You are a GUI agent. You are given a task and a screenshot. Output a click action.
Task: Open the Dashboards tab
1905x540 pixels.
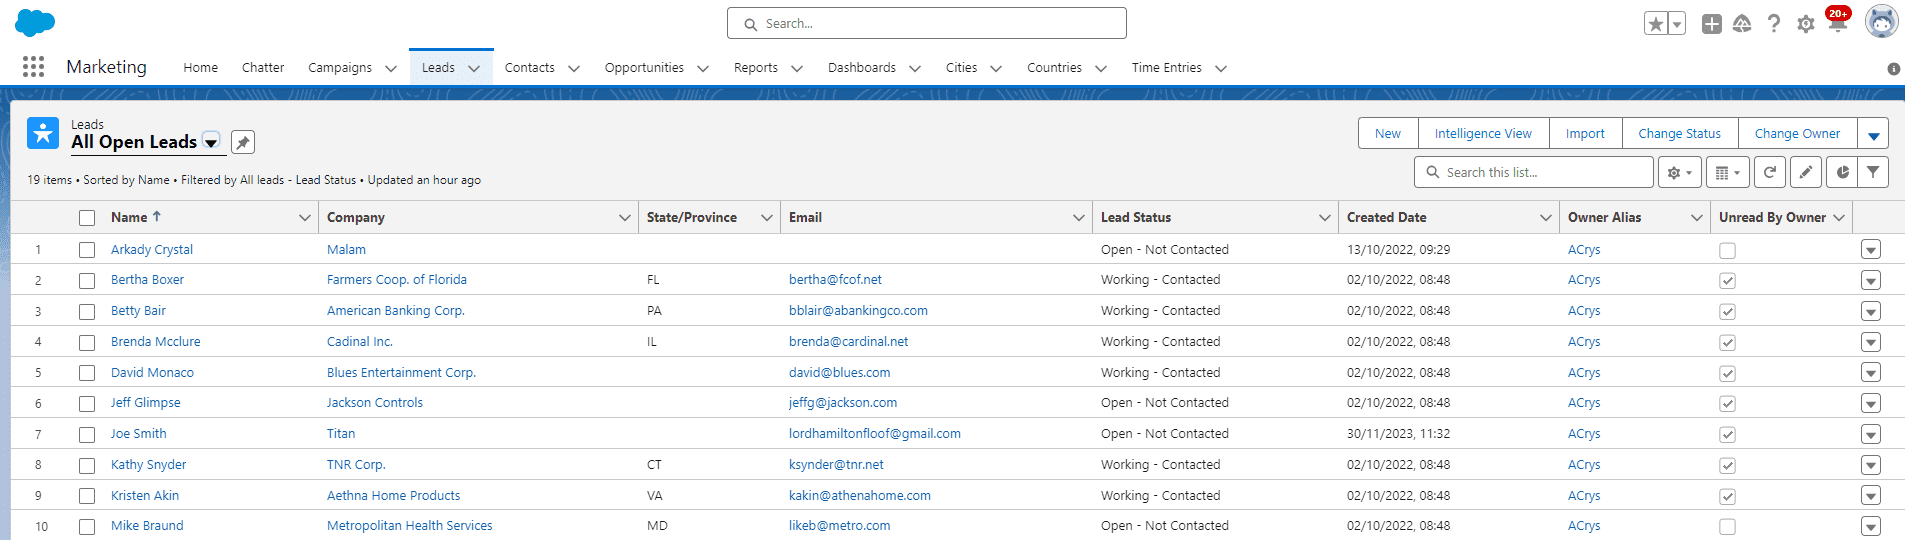[862, 68]
